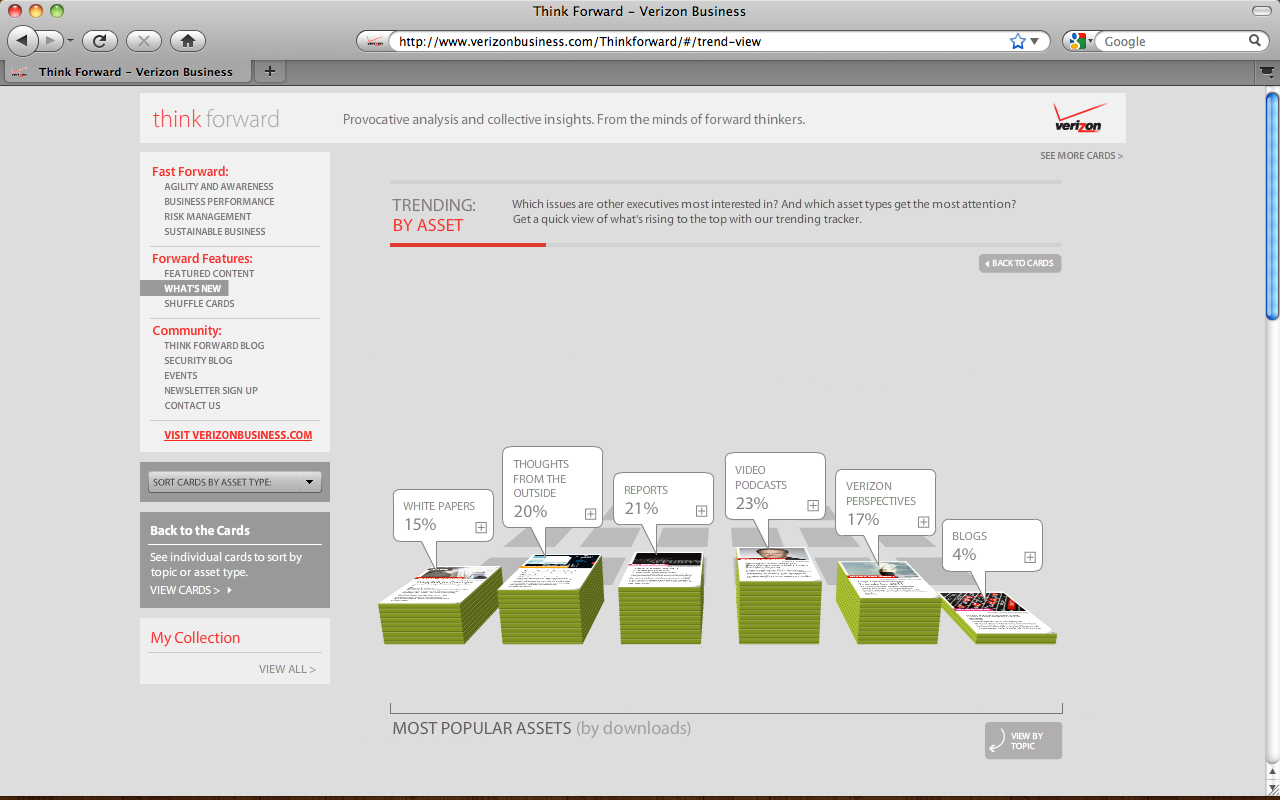
Task: Expand Thoughts From The Outside 20% callout
Action: (591, 513)
